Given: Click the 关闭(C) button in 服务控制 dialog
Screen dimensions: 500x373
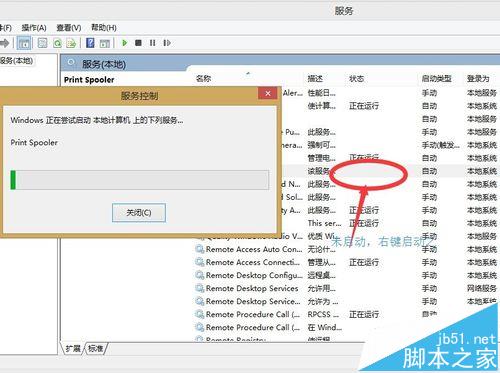Looking at the screenshot, I should click(139, 213).
